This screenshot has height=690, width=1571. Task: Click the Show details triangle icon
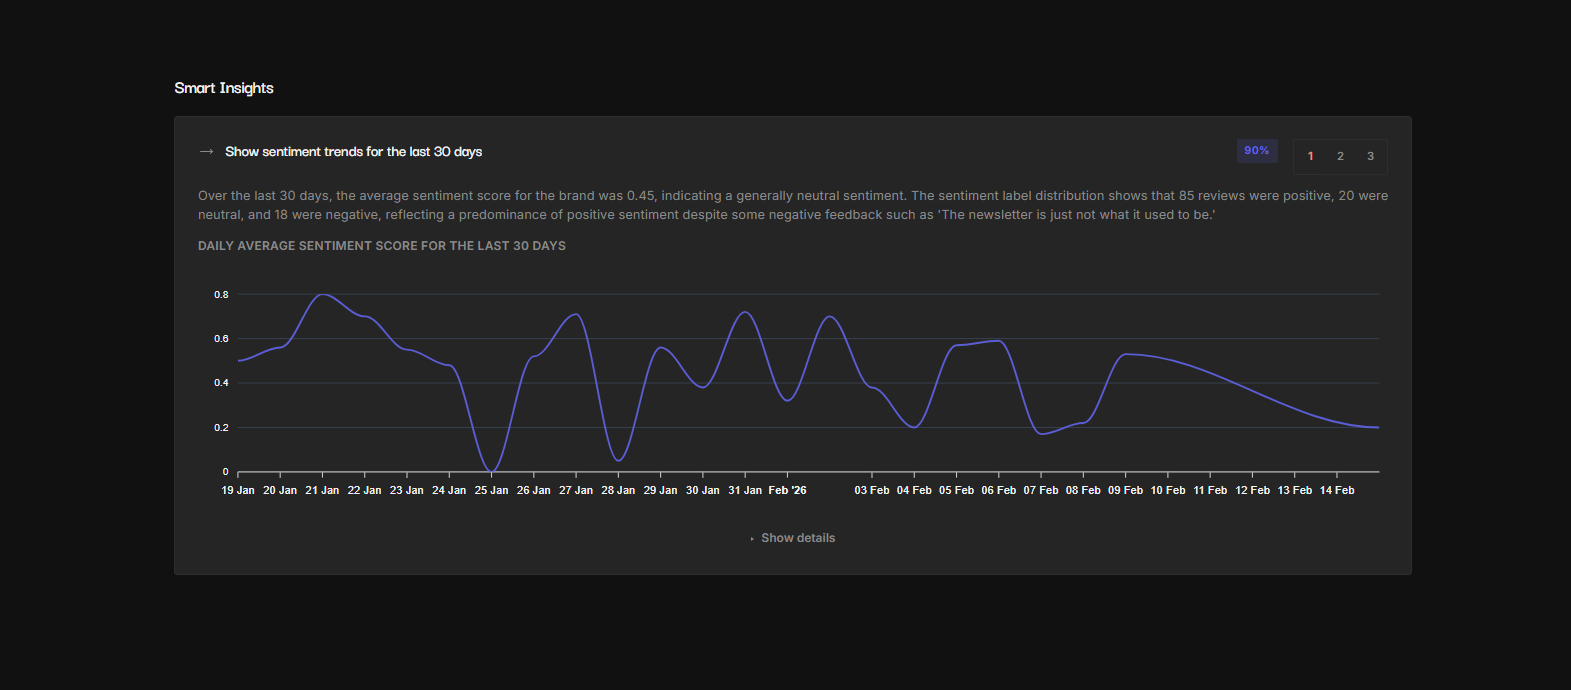pyautogui.click(x=752, y=539)
